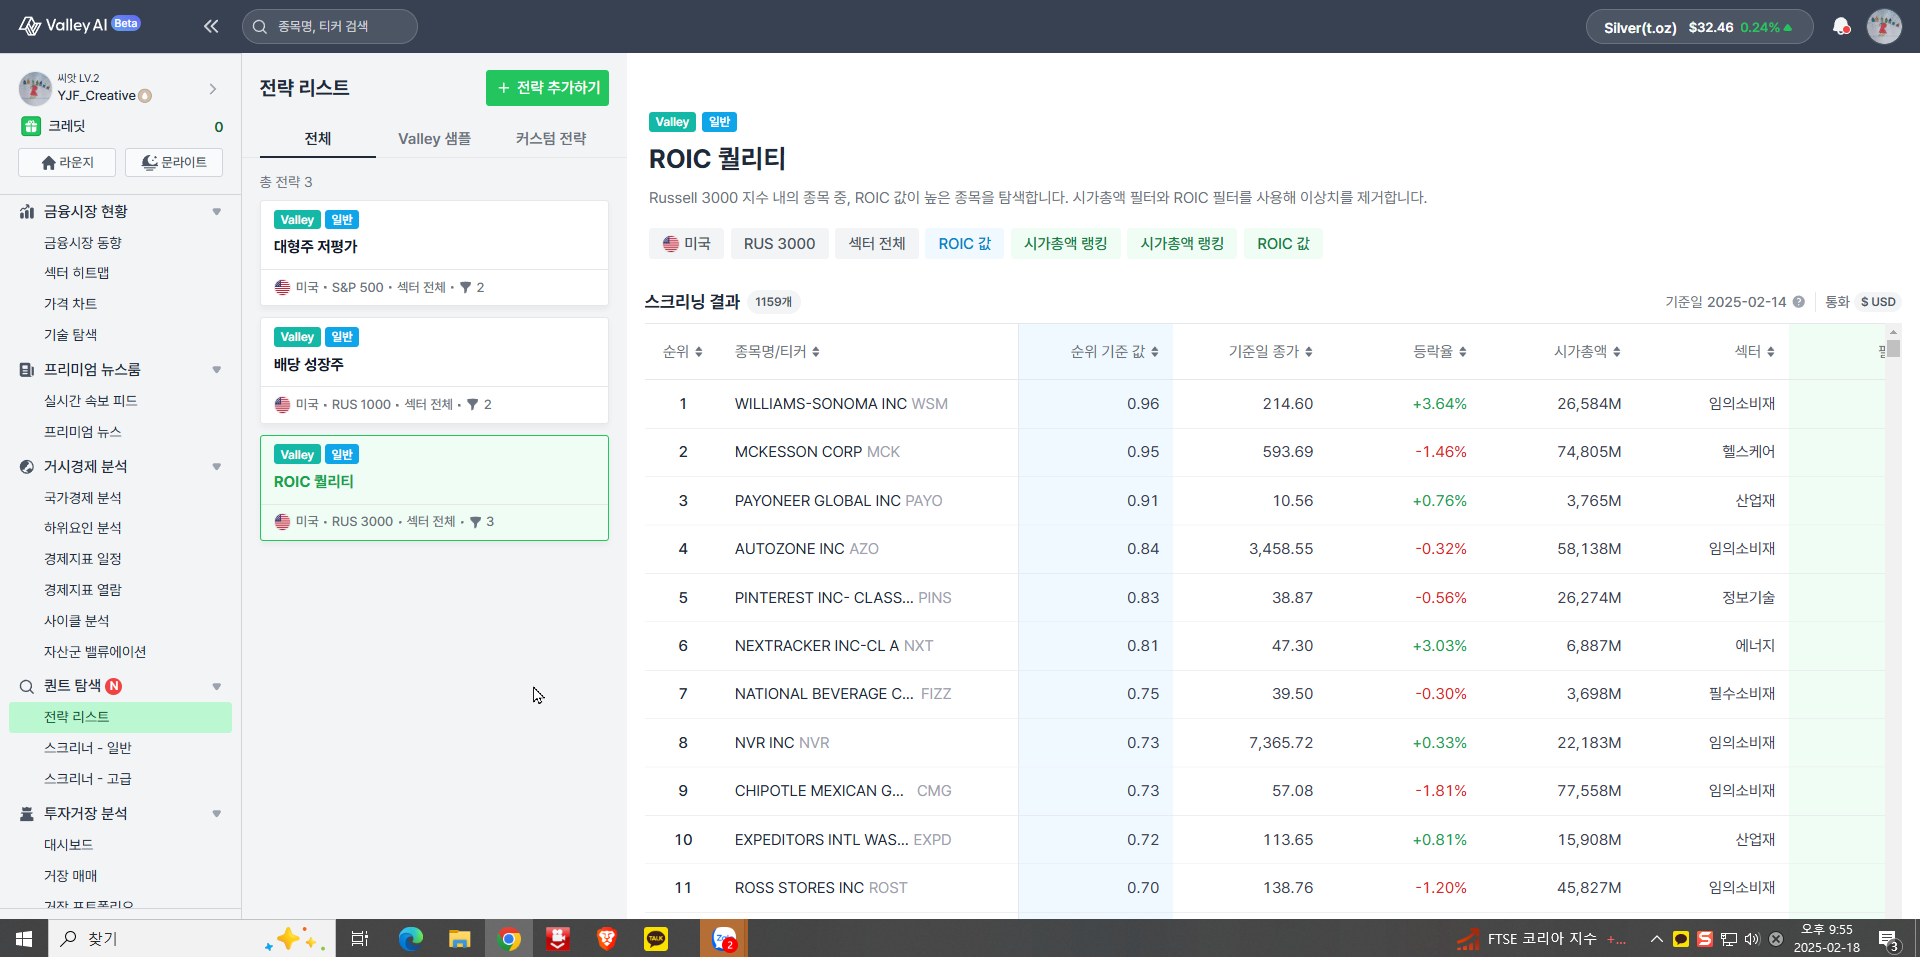Click the 전략 추가하기 button

(x=547, y=88)
